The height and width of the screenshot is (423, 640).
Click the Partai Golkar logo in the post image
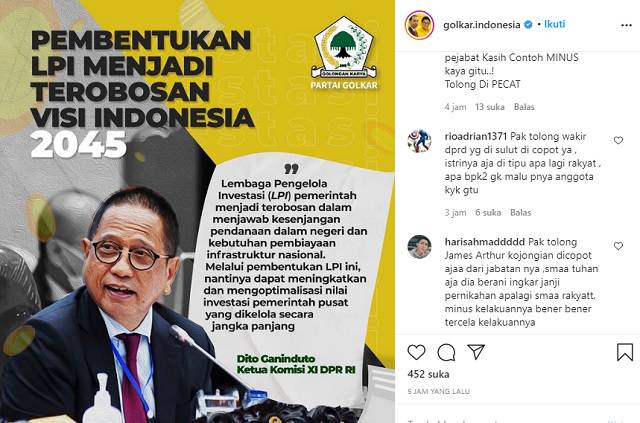click(344, 53)
